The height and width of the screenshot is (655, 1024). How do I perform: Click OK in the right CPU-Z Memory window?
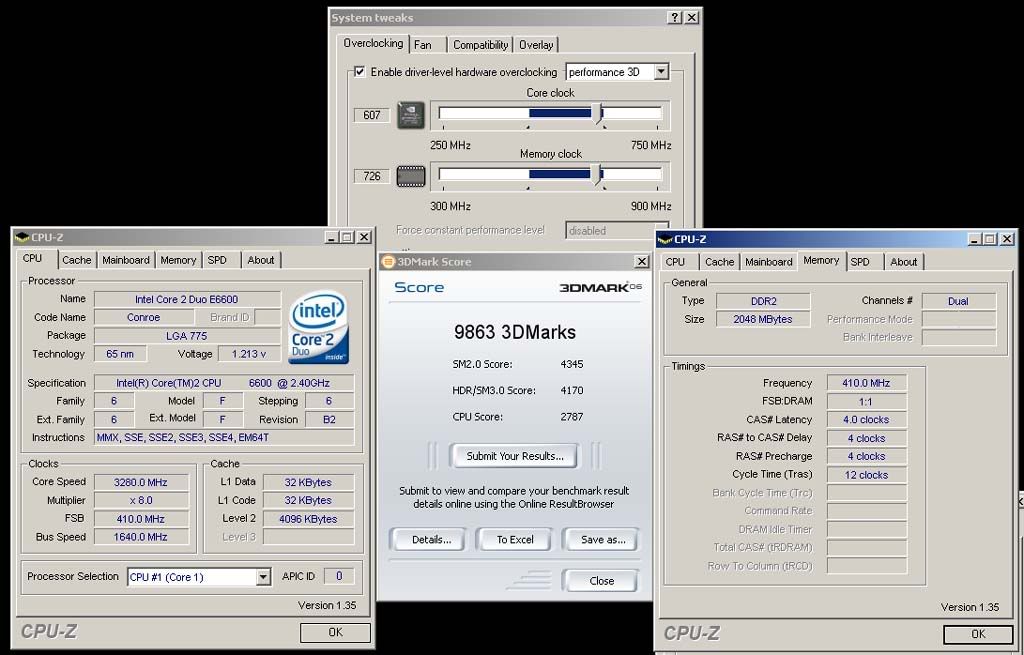point(978,634)
